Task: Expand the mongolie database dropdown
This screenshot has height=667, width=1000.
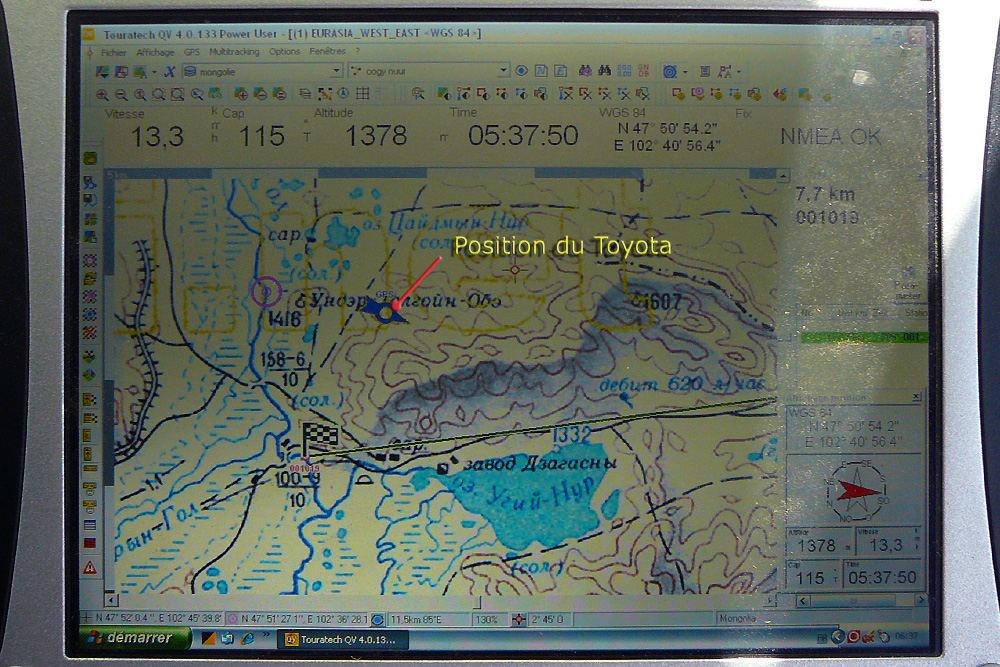Action: [336, 71]
